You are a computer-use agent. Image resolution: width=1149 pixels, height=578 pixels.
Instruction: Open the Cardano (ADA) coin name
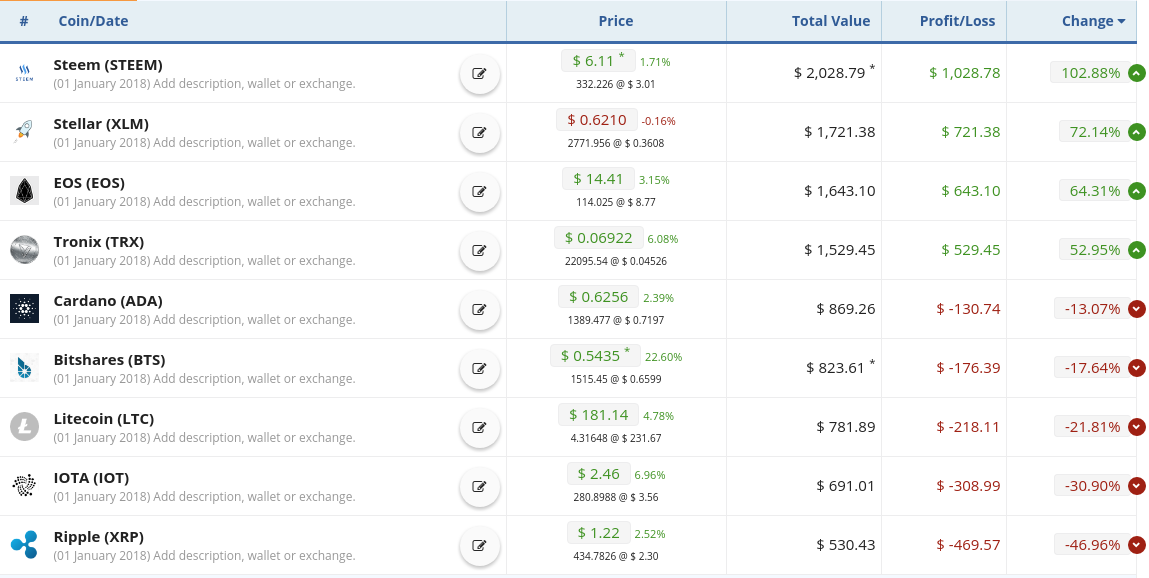pos(108,301)
